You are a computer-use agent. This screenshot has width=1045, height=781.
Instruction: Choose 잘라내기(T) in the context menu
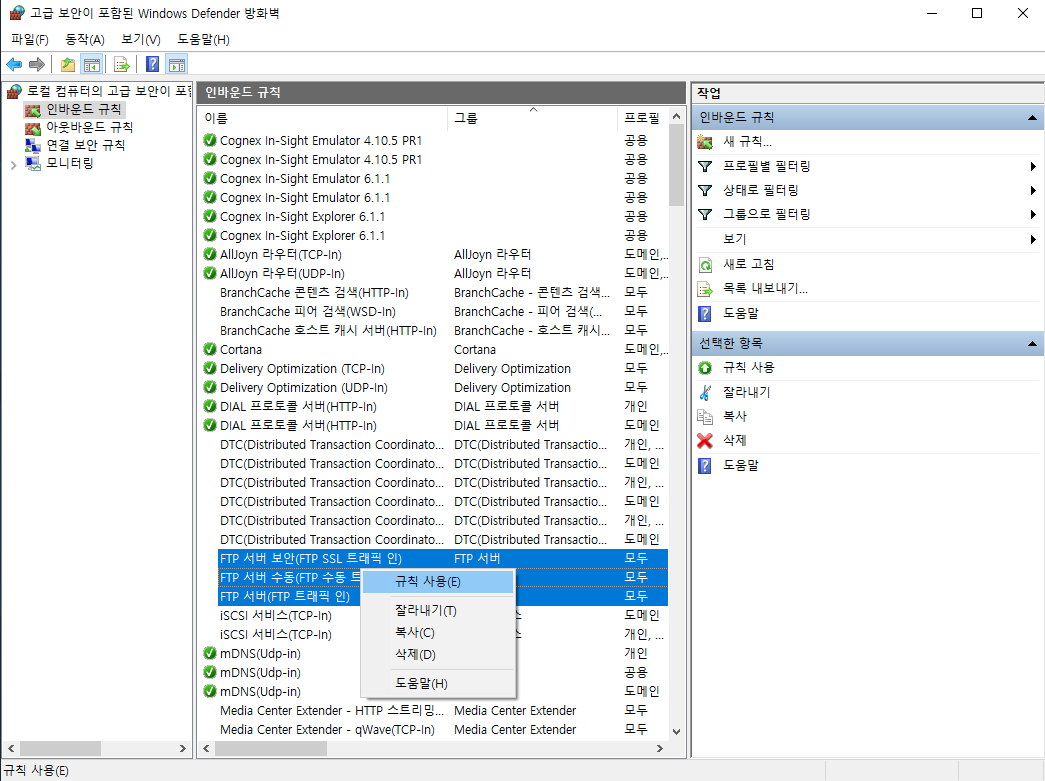[x=438, y=610]
